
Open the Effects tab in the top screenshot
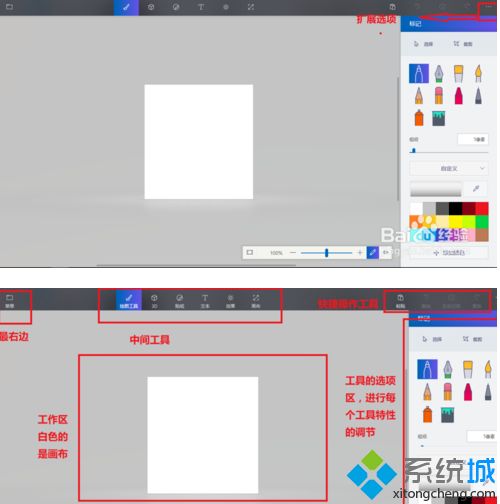point(226,7)
